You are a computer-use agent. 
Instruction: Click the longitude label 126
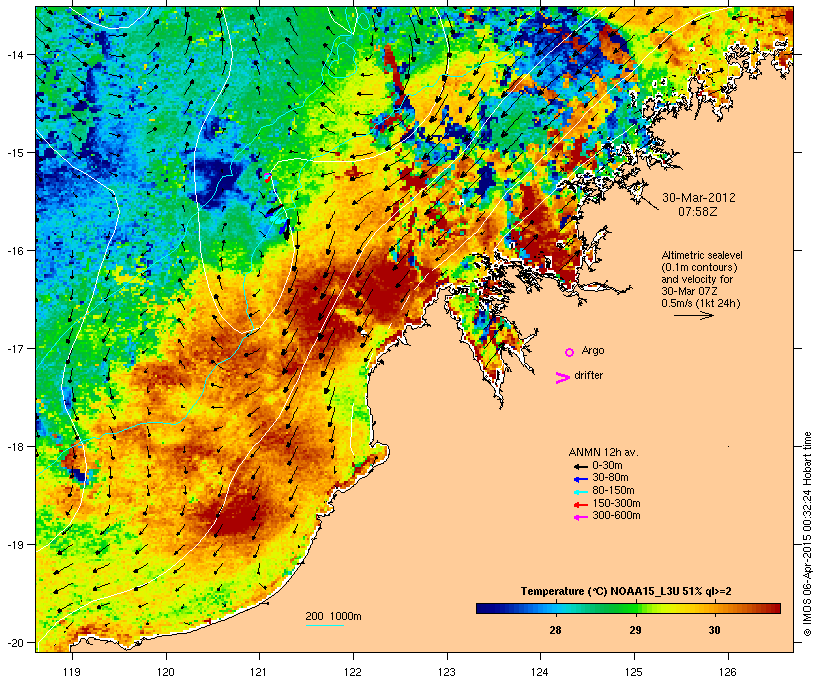pos(728,672)
